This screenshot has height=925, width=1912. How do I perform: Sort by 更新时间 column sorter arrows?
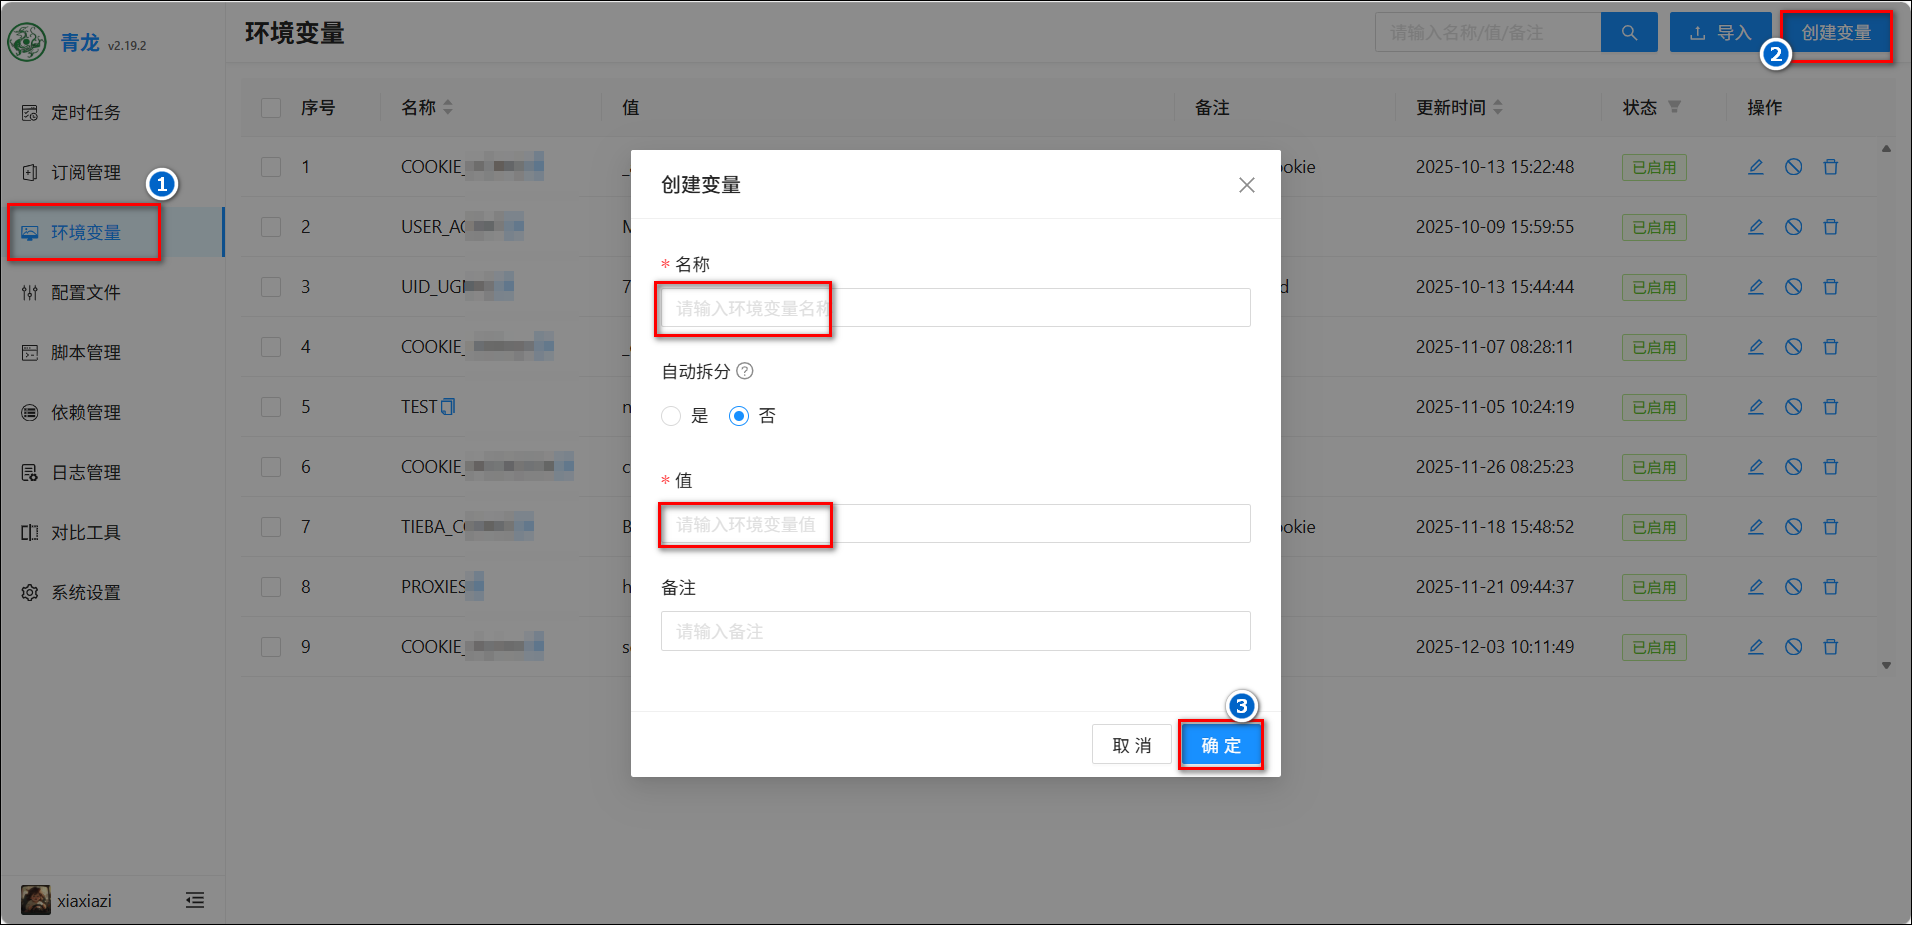click(x=1498, y=107)
